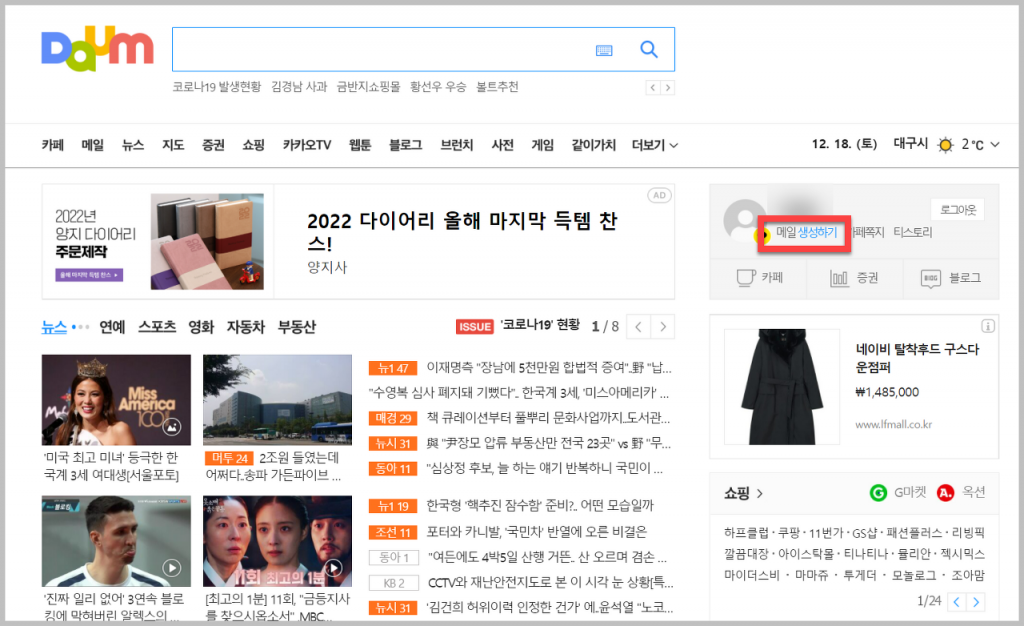Image resolution: width=1024 pixels, height=626 pixels.
Task: Click trending keyword 황선우 우승
Action: [x=438, y=87]
